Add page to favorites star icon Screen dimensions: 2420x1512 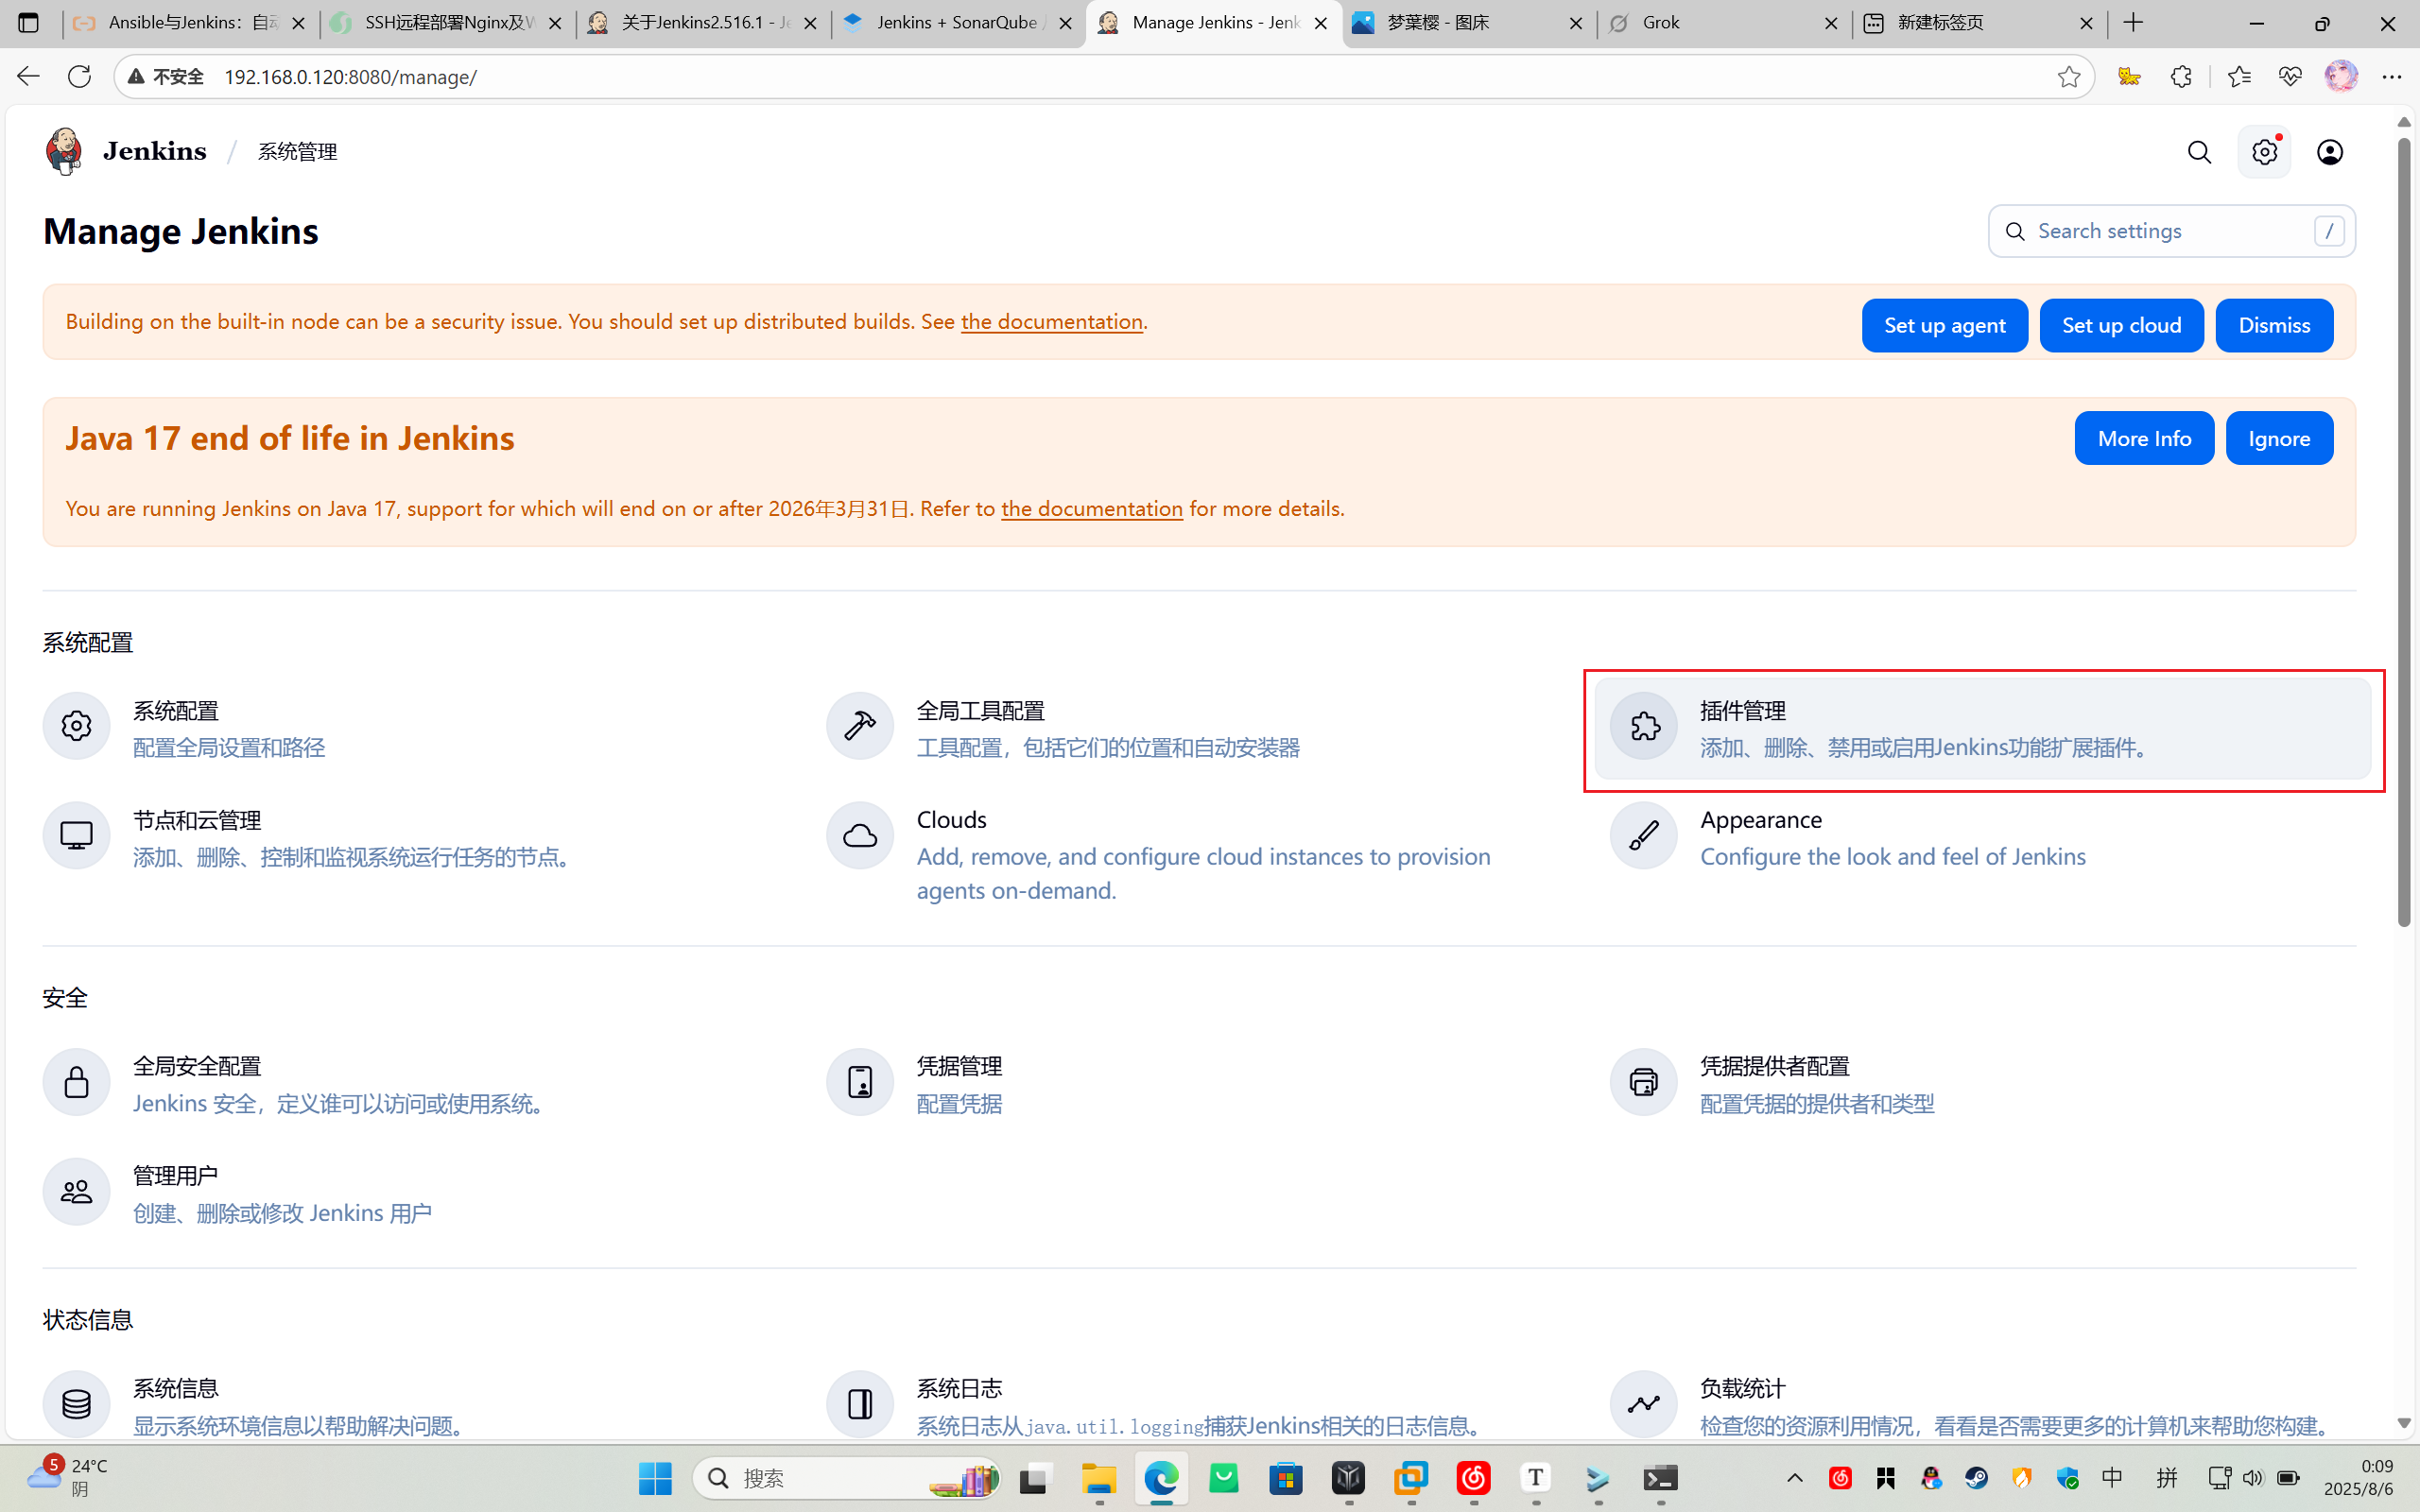(2069, 76)
